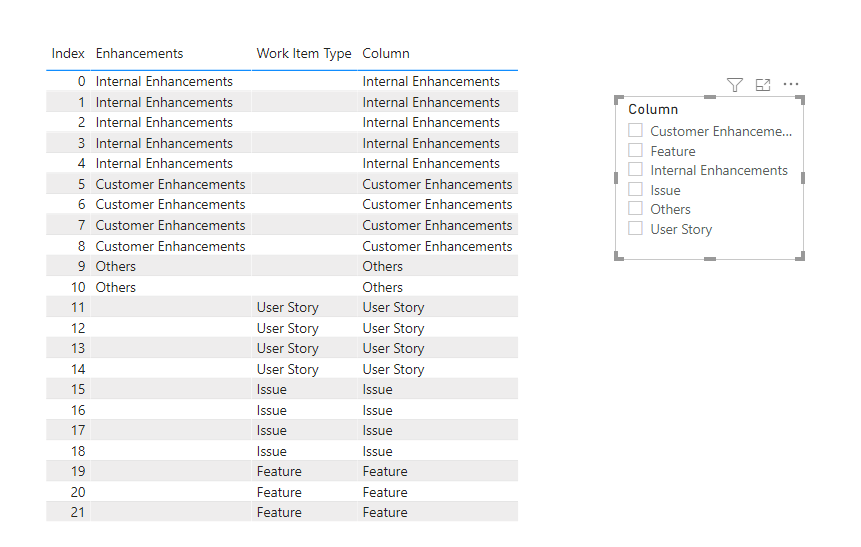Tick the Others slicer checkbox
861x547 pixels.
635,208
